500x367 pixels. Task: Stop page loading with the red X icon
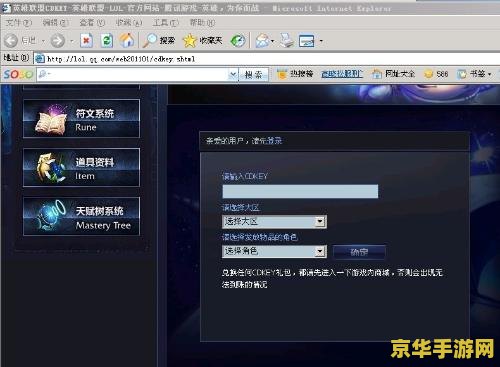tap(86, 41)
